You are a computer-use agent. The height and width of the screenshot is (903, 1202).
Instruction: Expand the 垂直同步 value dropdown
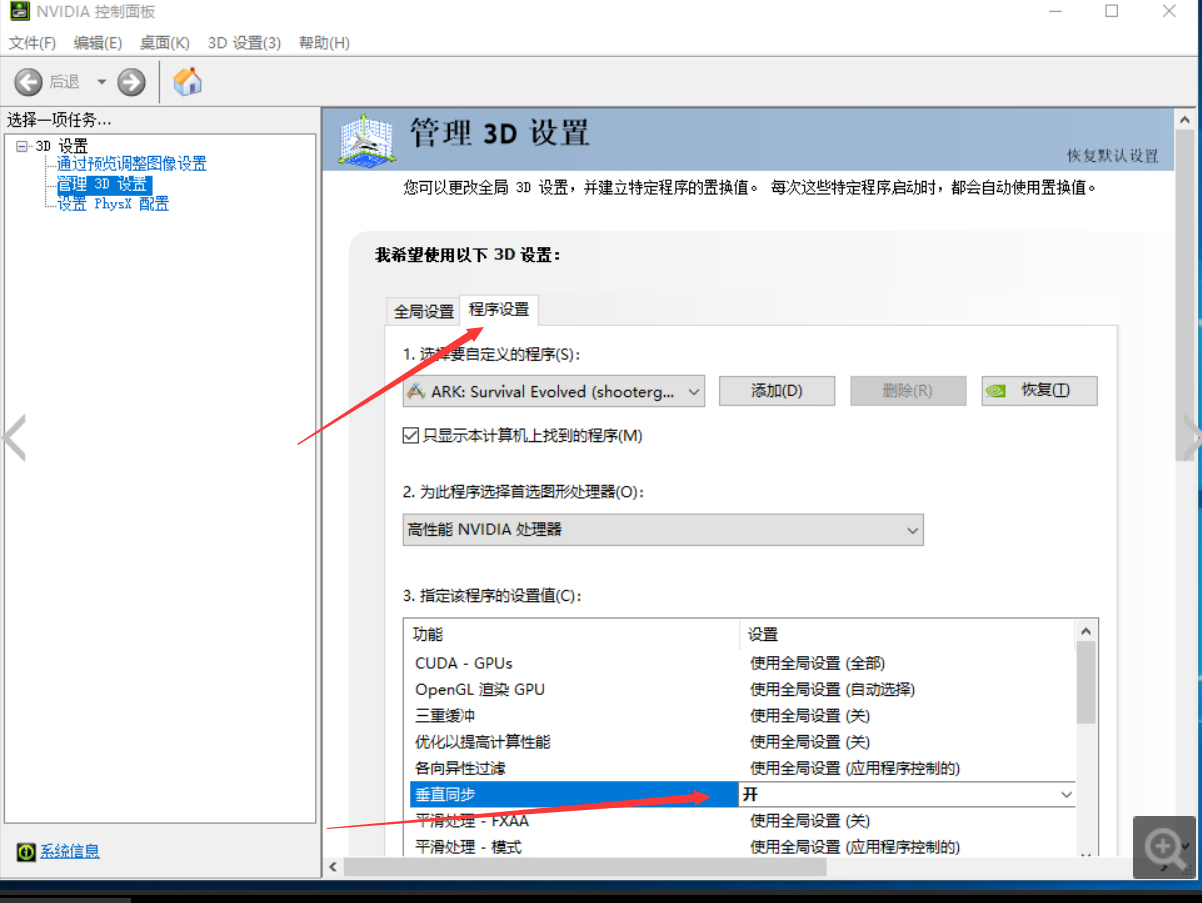[x=1065, y=794]
